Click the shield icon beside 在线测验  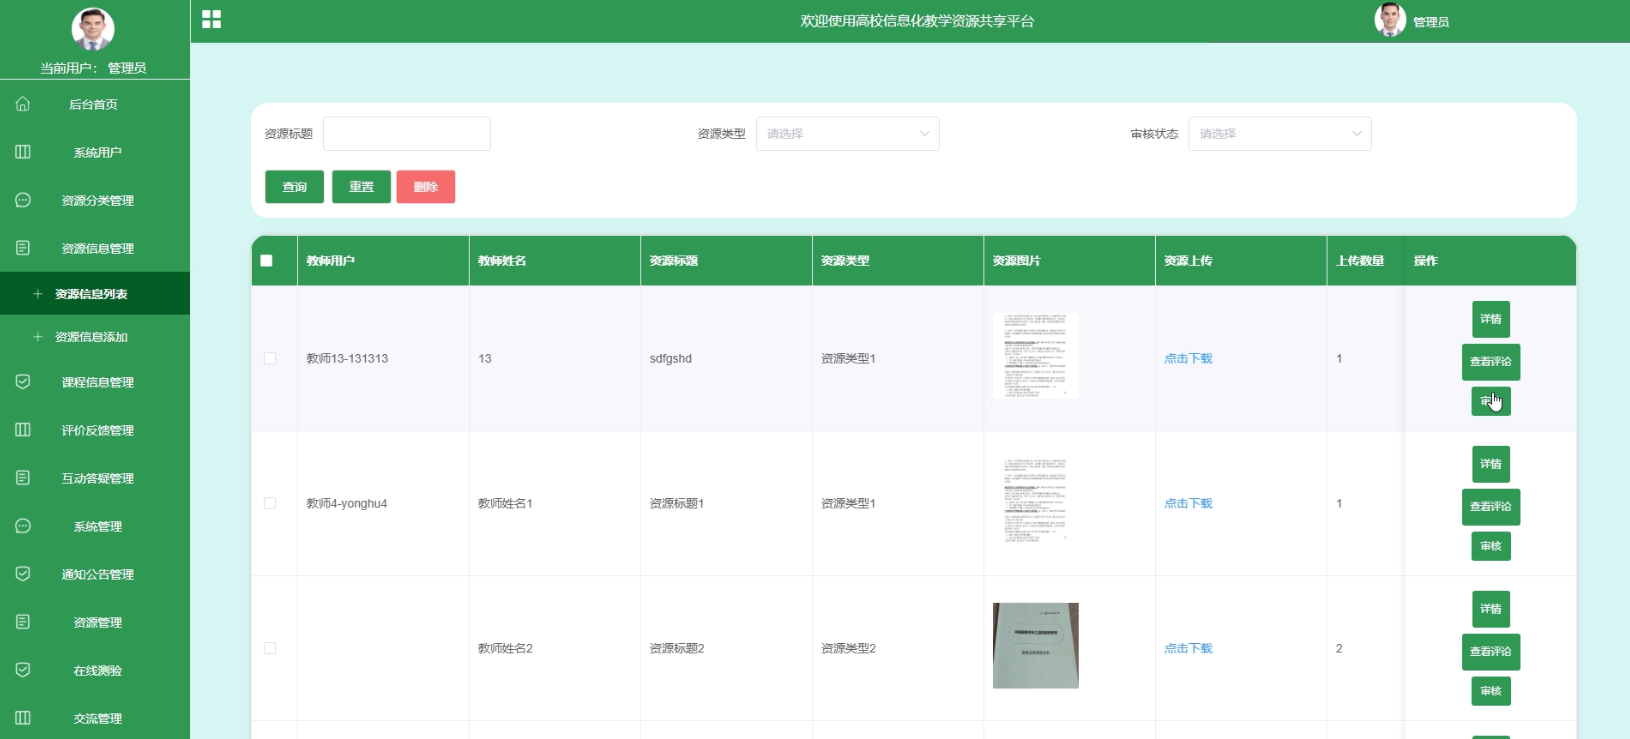23,670
